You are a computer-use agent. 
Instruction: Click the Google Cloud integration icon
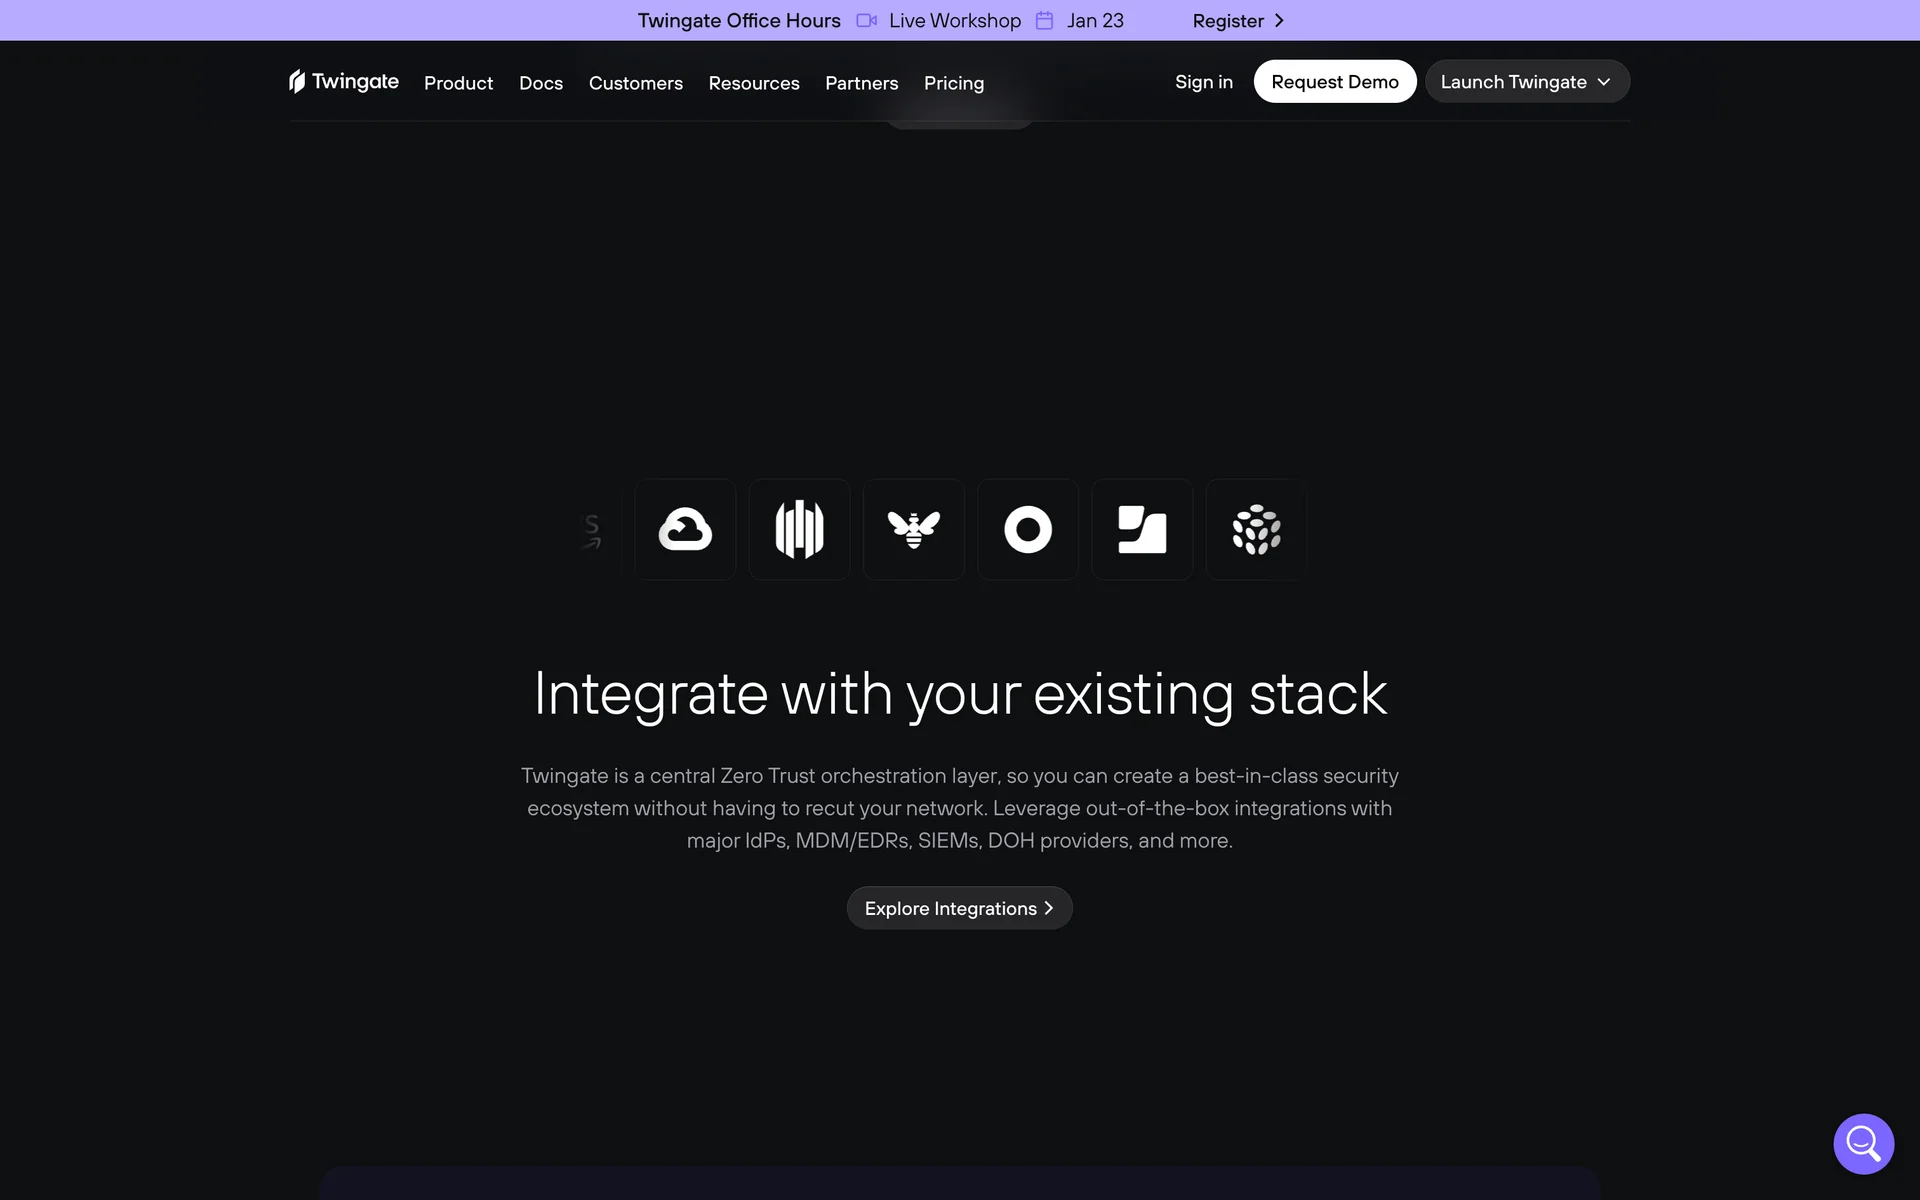pos(685,530)
